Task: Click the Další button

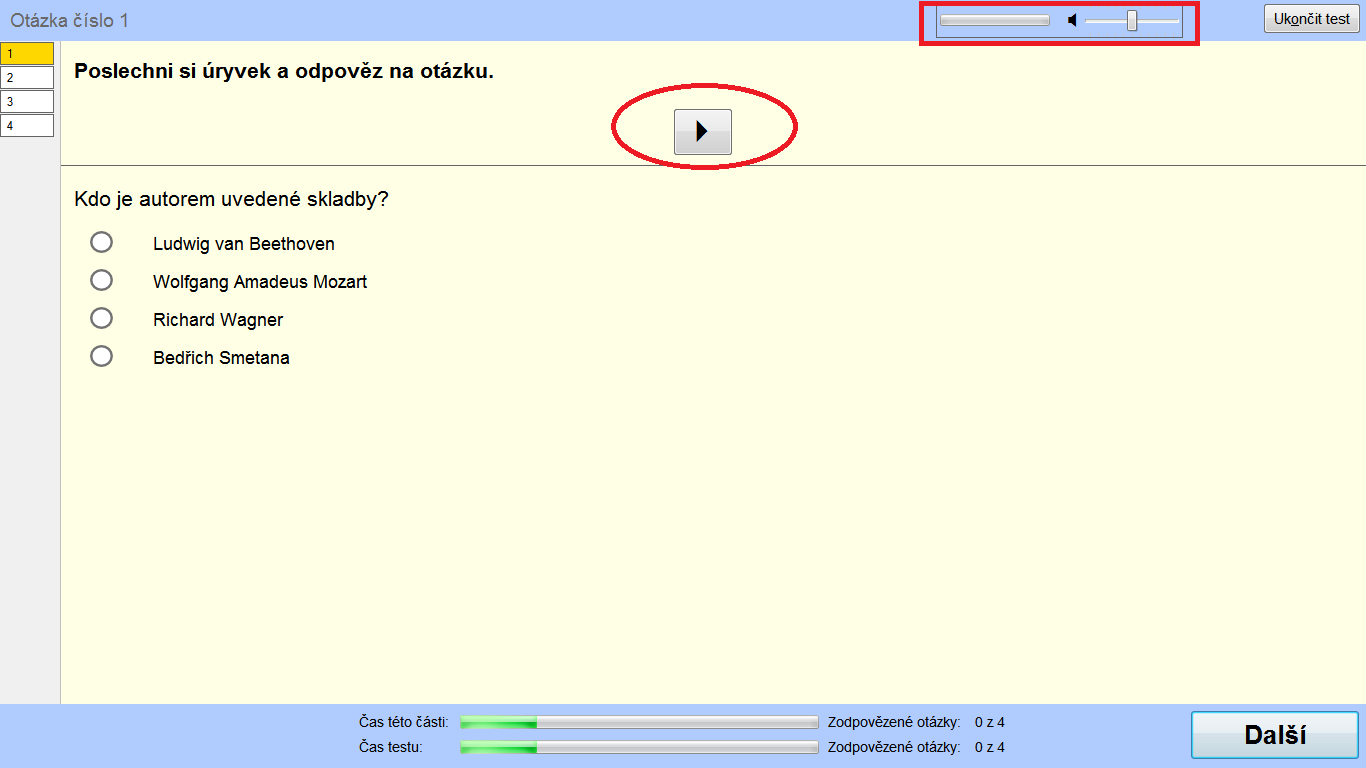Action: [1275, 735]
